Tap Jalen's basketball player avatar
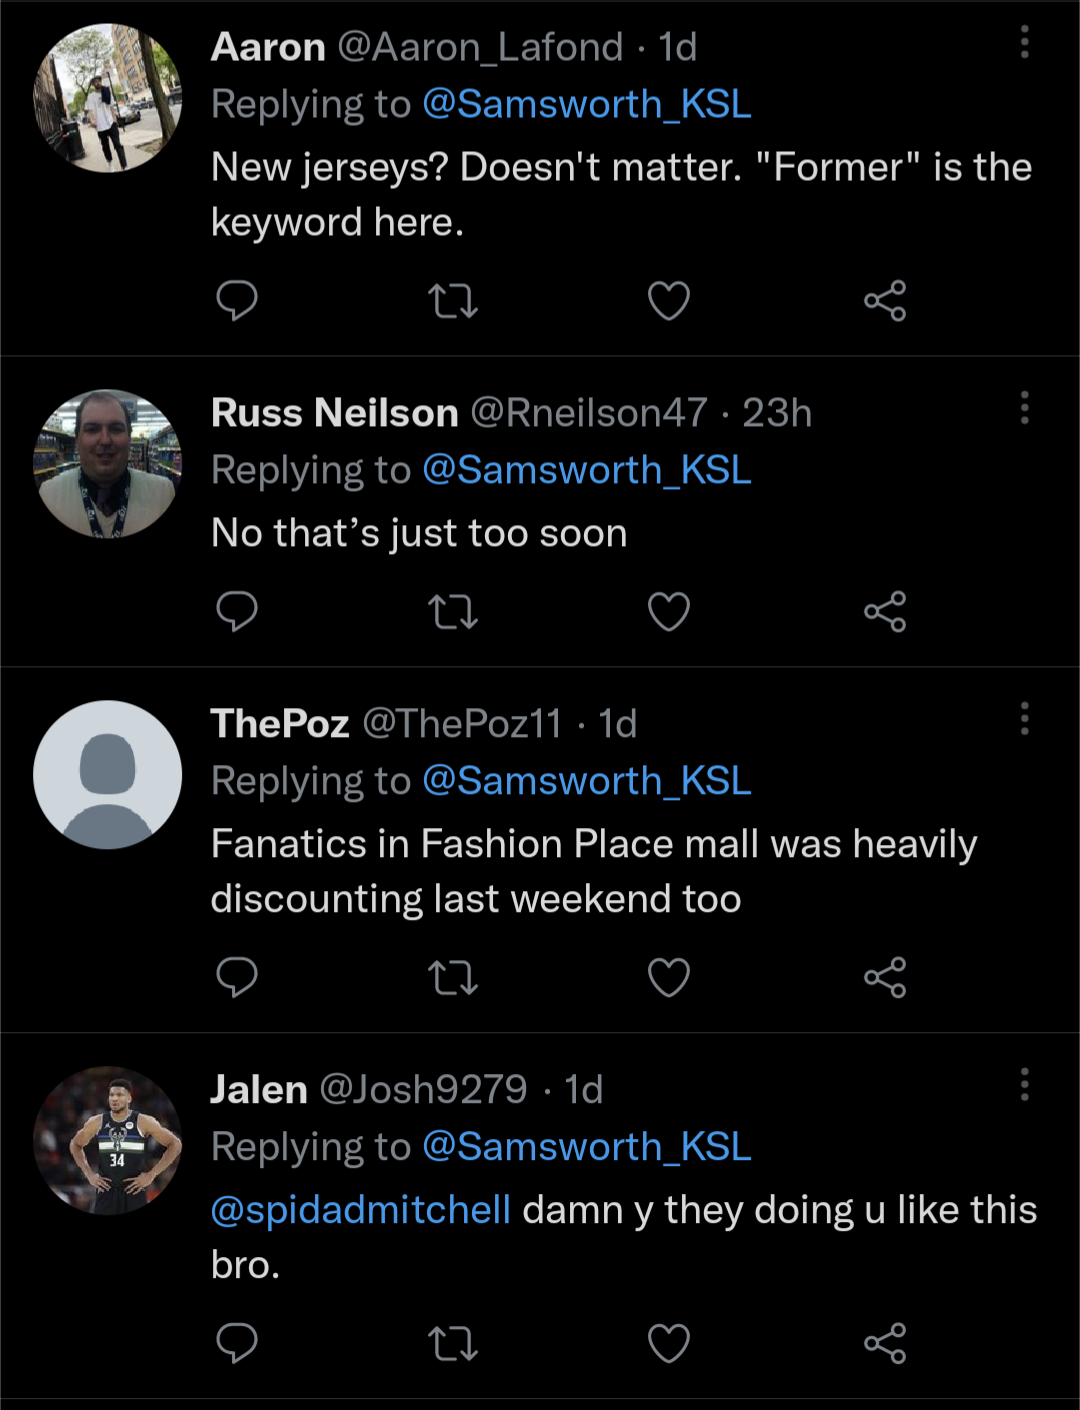 108,1140
